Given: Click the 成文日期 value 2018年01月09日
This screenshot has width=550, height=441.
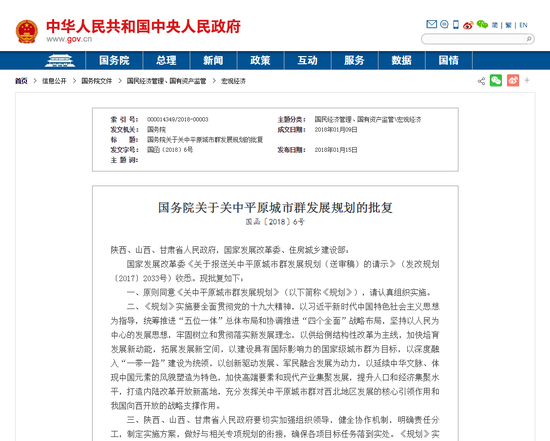Looking at the screenshot, I should (x=336, y=130).
